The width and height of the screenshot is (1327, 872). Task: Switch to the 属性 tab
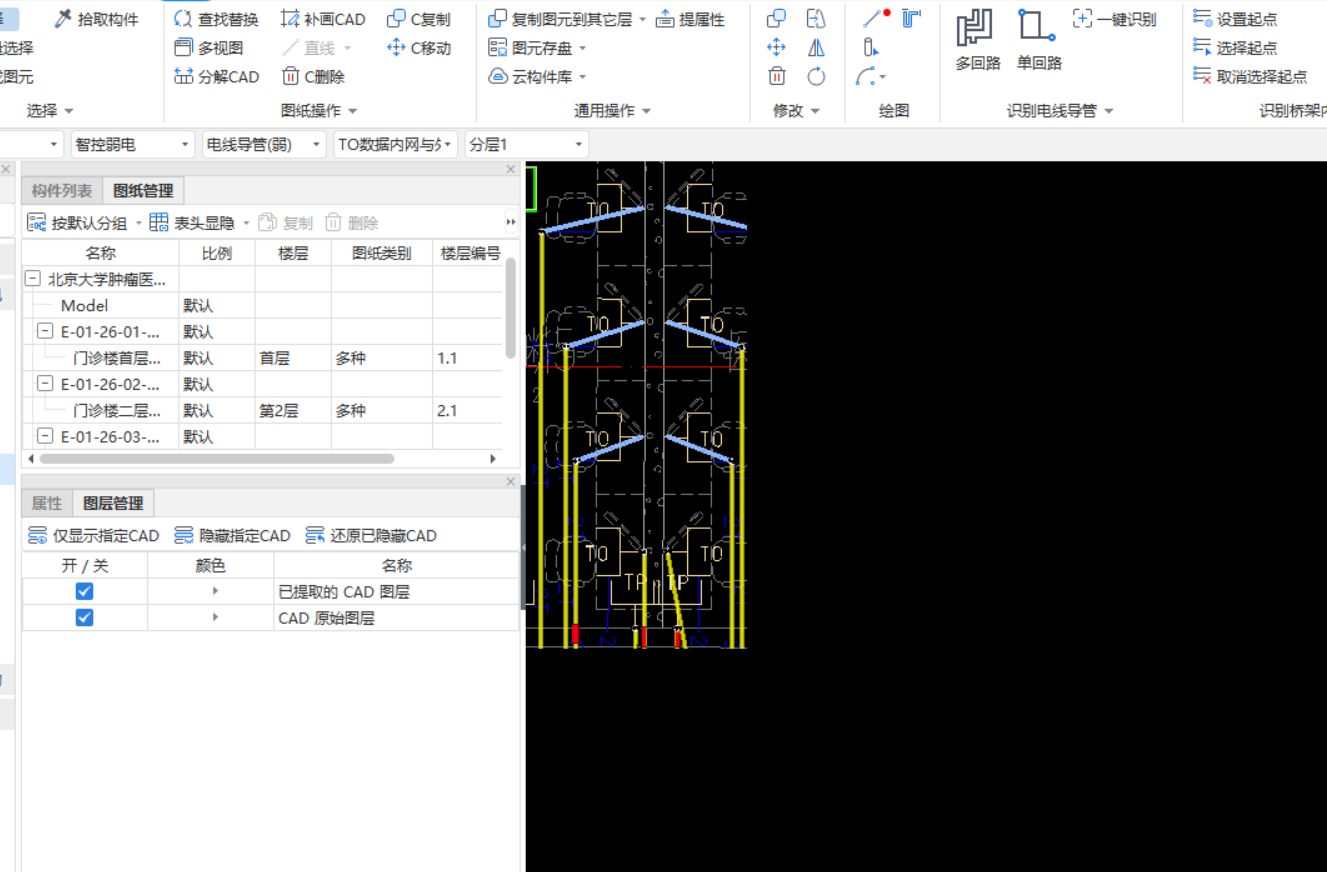(47, 503)
